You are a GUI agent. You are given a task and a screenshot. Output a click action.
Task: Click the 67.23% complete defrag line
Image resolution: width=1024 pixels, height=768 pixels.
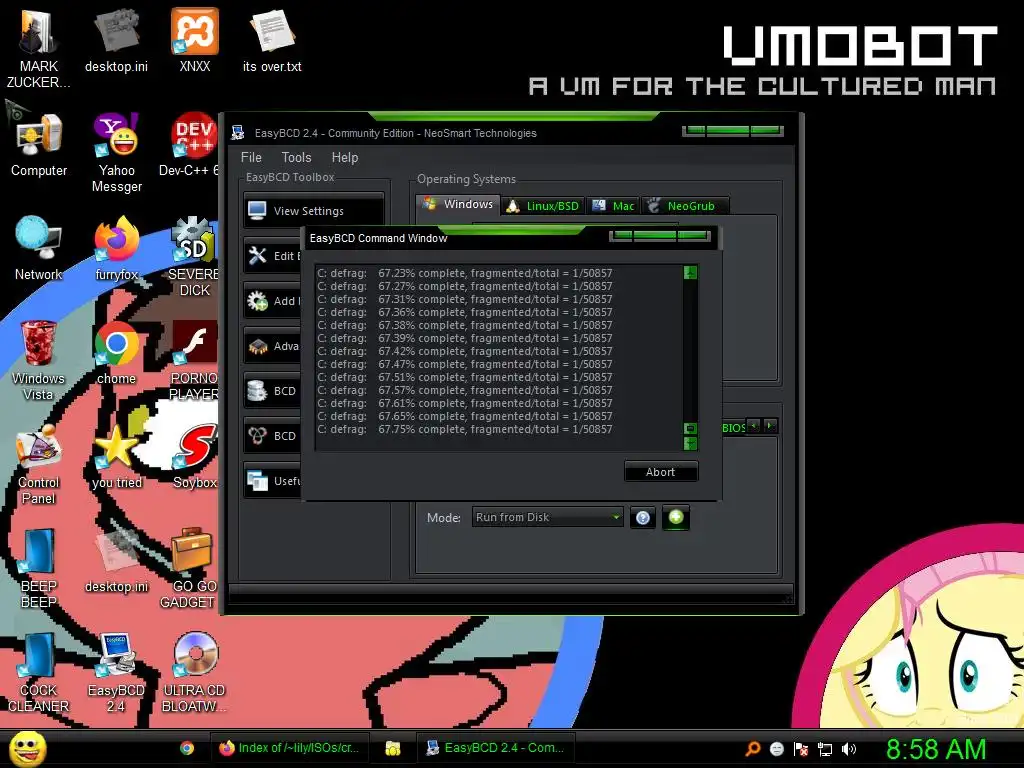coord(465,273)
